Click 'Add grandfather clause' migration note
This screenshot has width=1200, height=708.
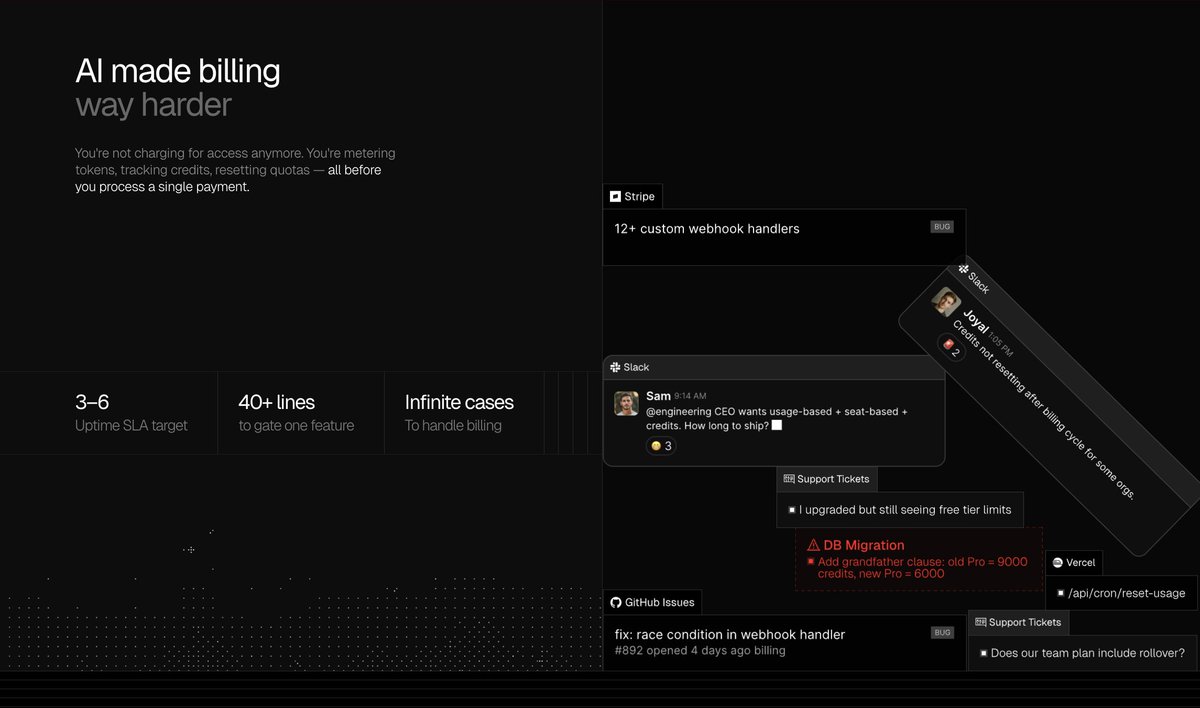click(923, 568)
